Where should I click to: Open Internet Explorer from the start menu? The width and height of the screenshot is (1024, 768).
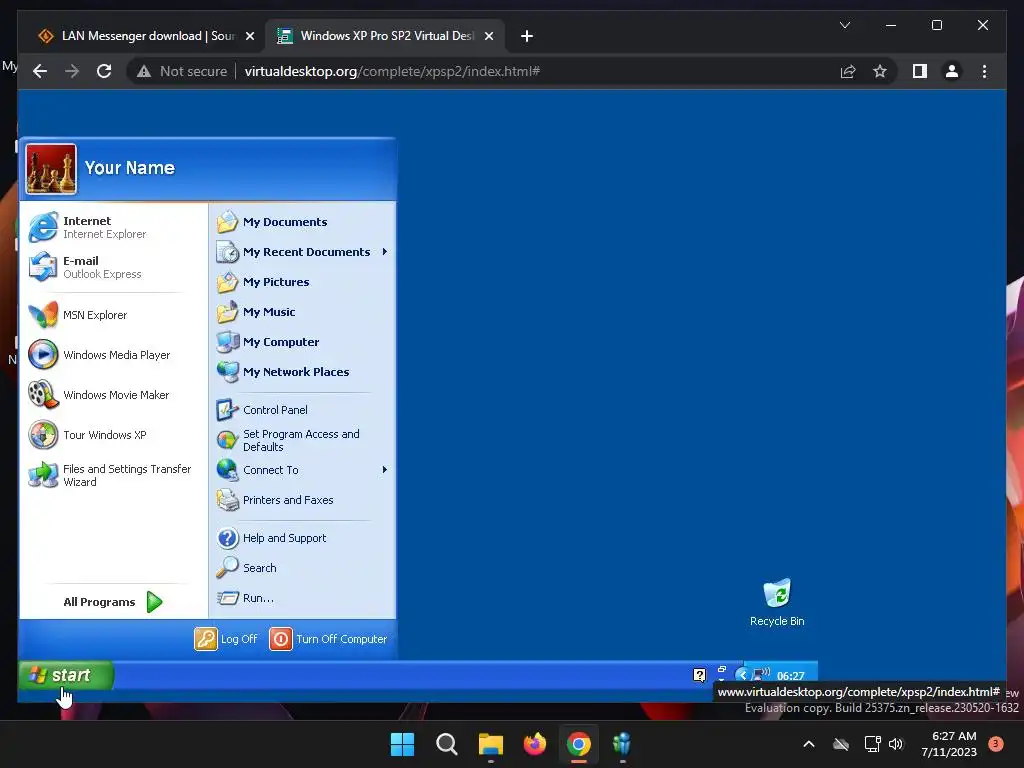pyautogui.click(x=88, y=227)
